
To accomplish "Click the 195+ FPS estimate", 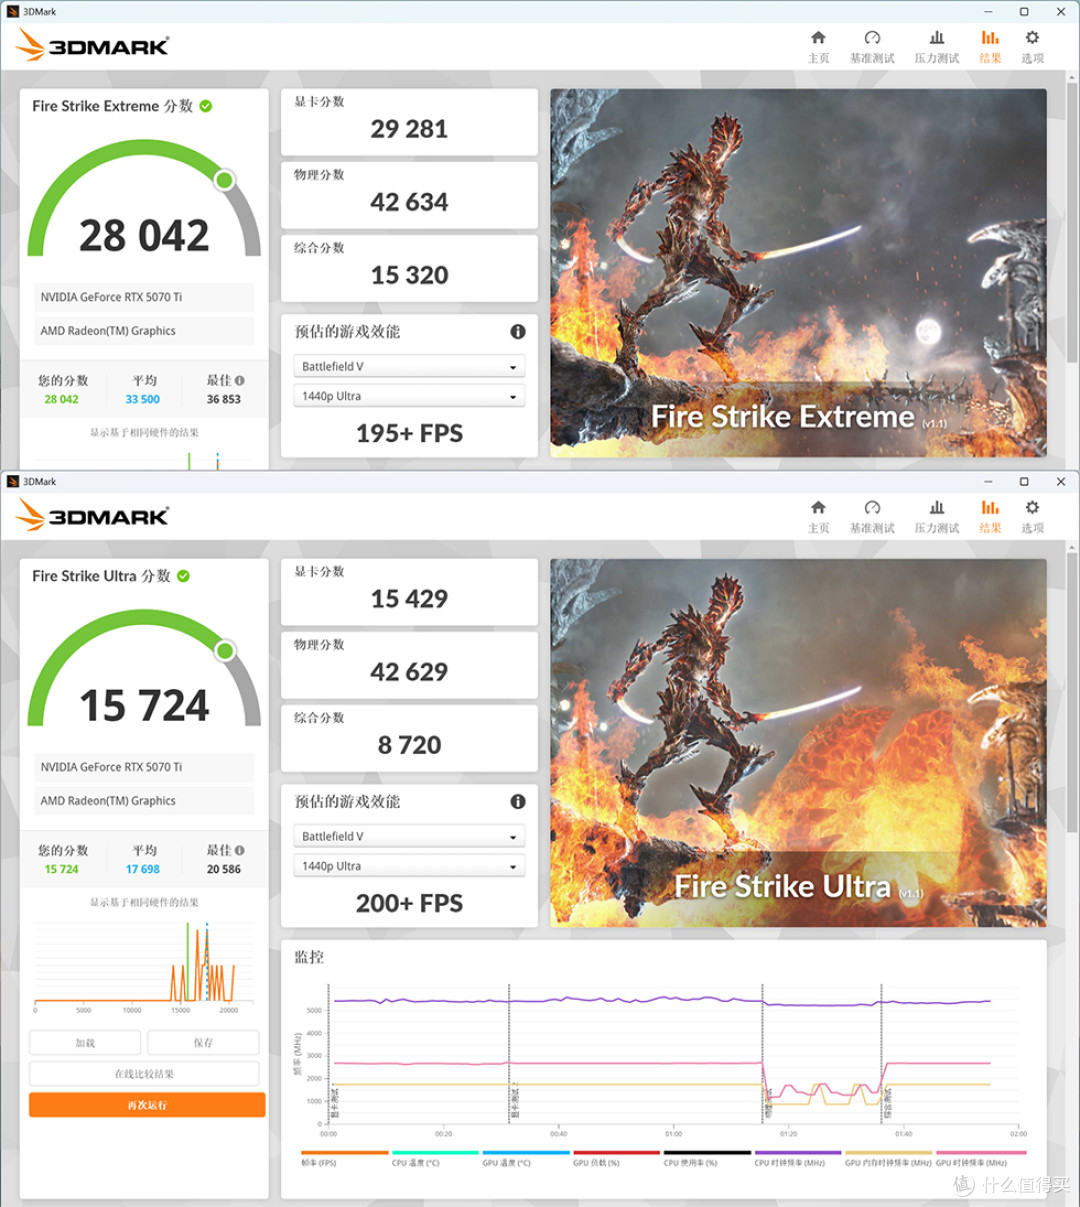I will (409, 433).
